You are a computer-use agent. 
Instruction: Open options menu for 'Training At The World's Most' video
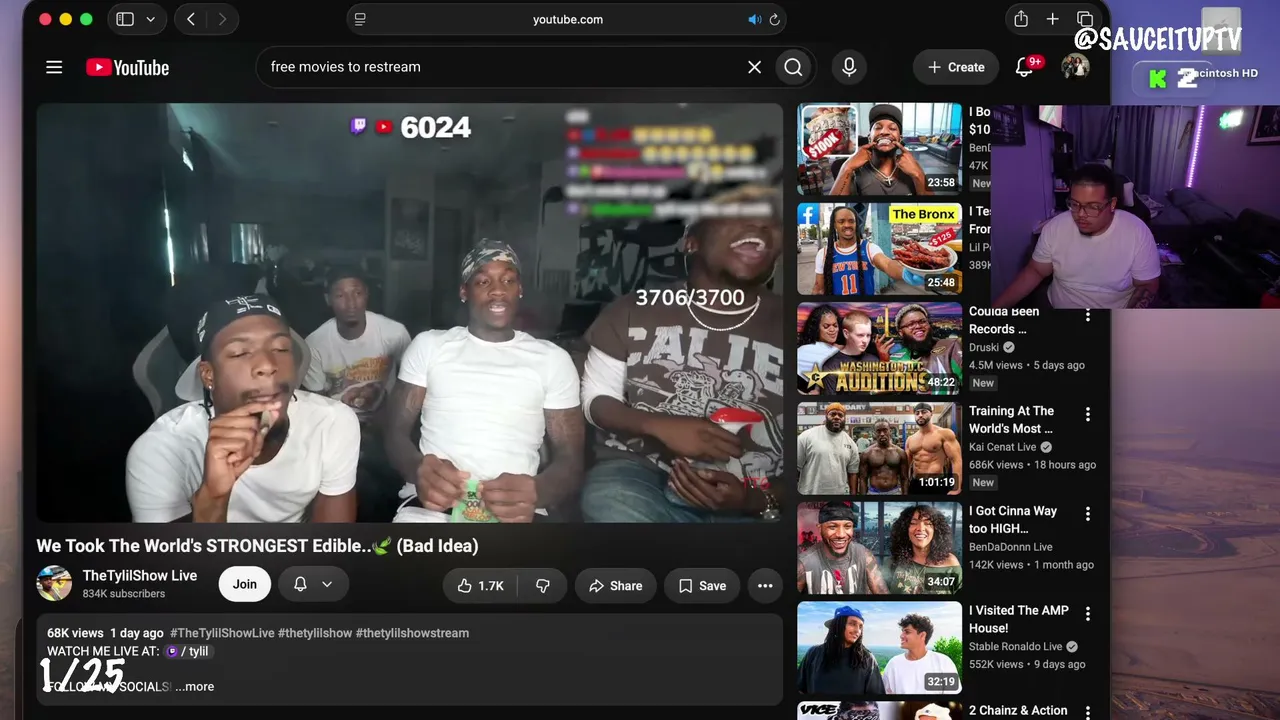coord(1088,415)
